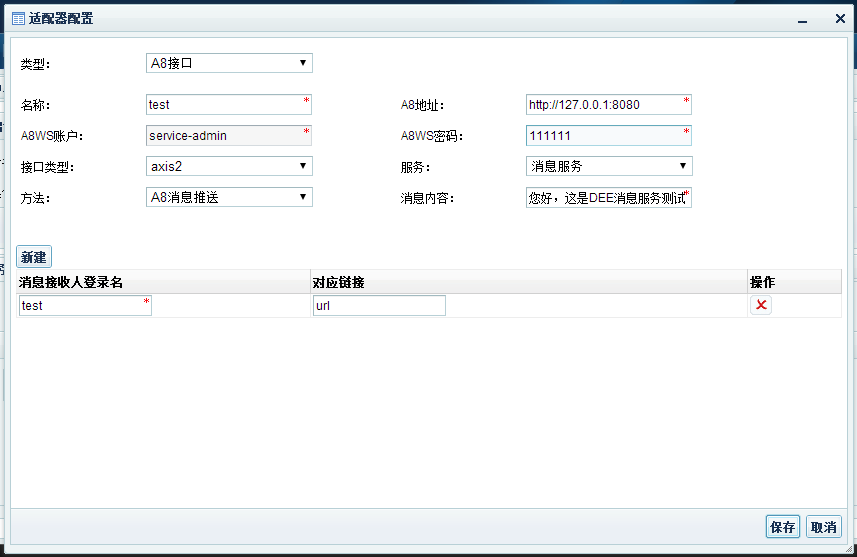Screen dimensions: 857x557
Task: Click the 名称: label
Action: pyautogui.click(x=36, y=105)
